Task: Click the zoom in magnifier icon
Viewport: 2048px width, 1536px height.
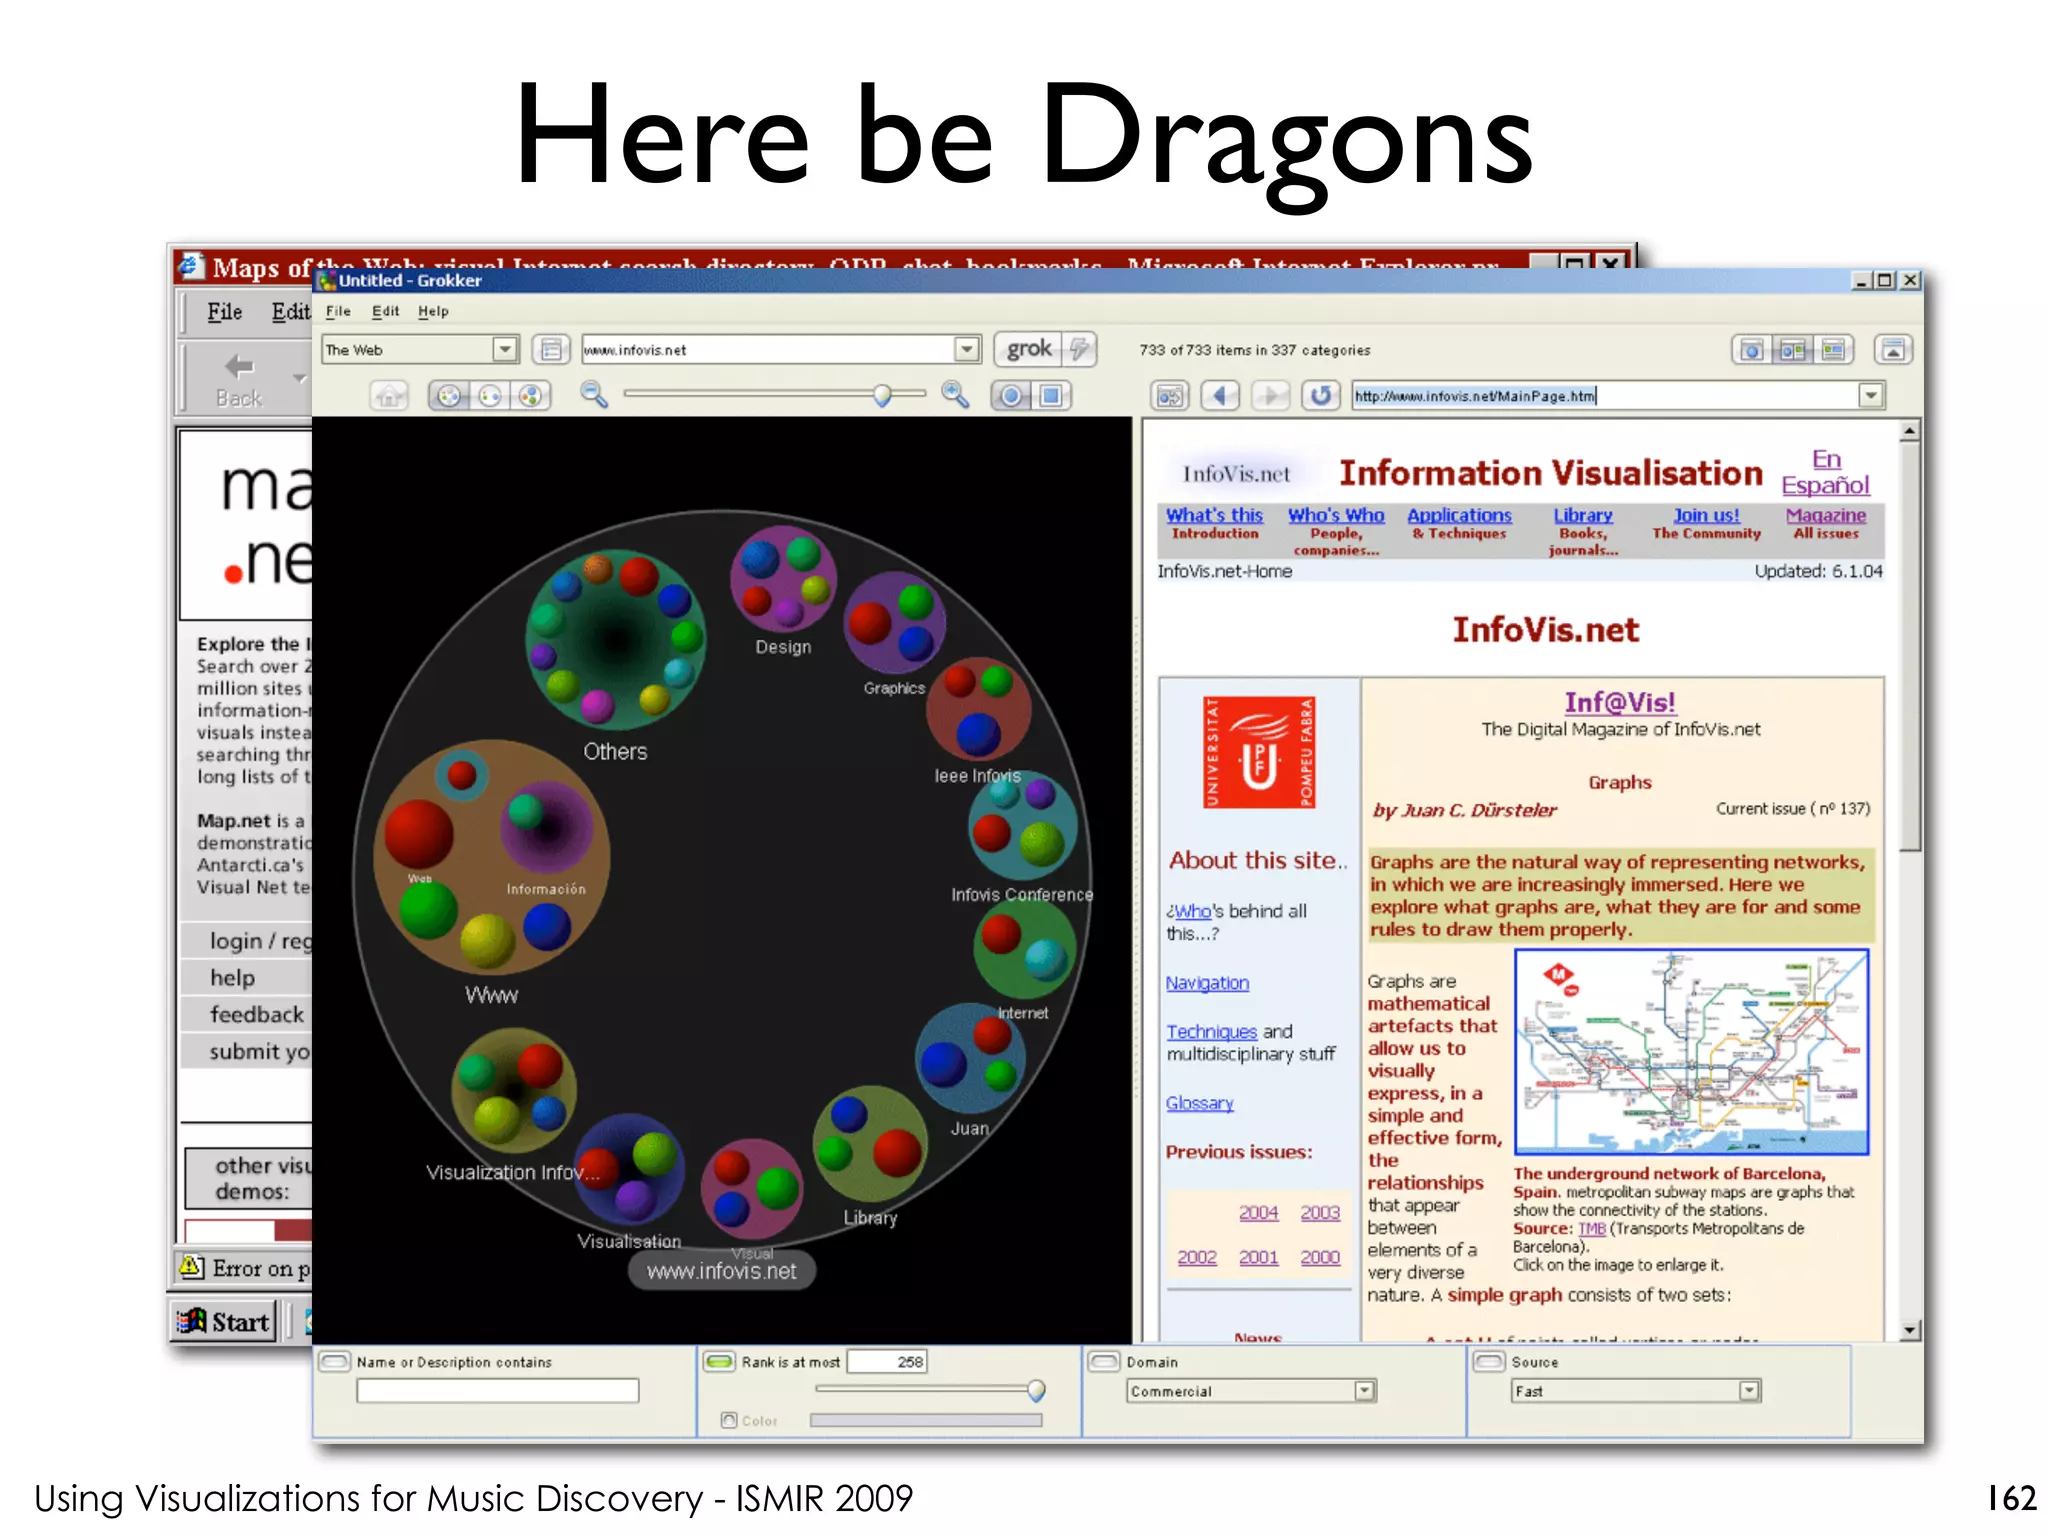Action: click(x=955, y=395)
